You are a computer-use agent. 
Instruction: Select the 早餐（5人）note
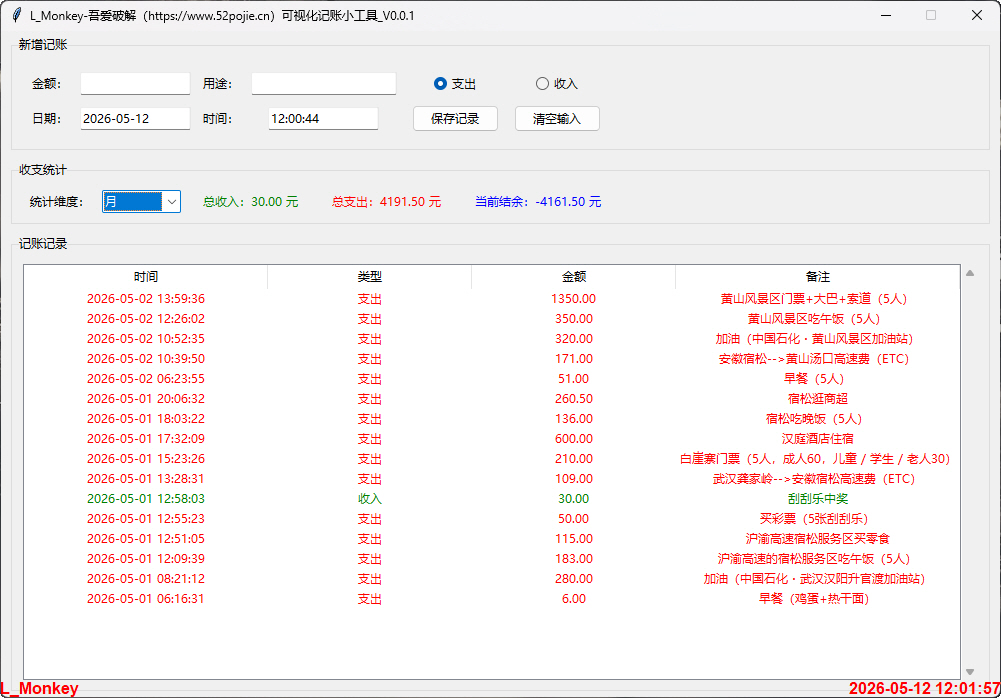pyautogui.click(x=814, y=379)
